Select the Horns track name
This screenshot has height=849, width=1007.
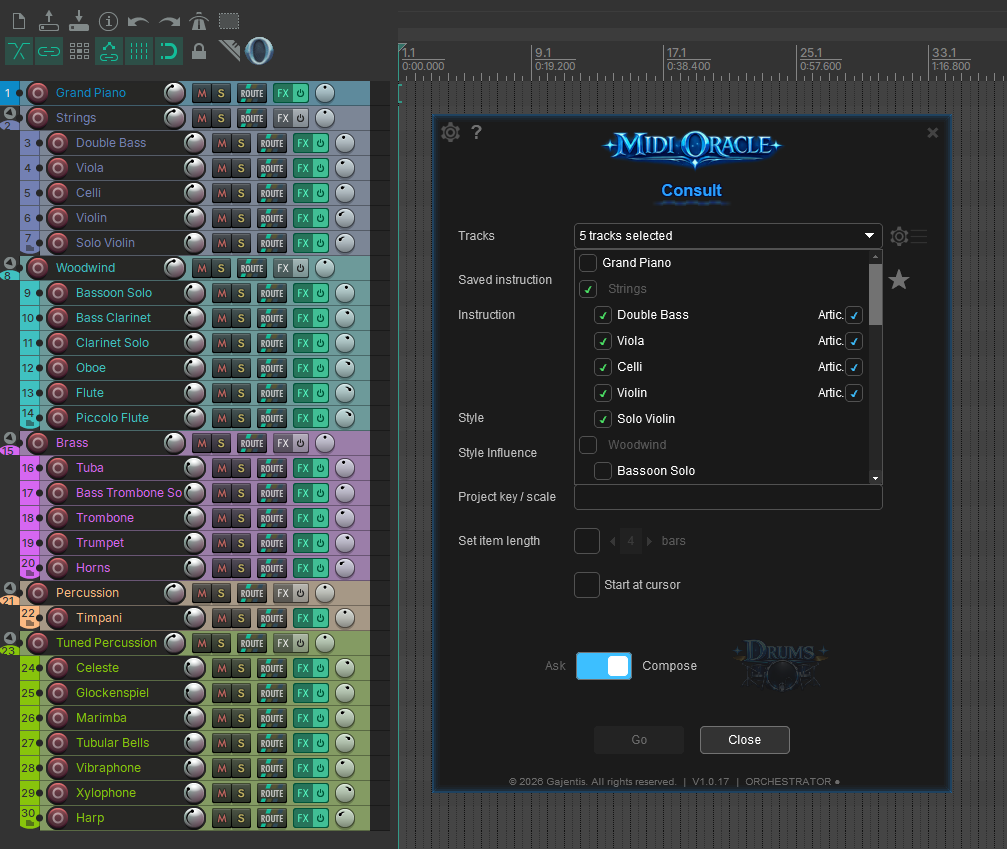[93, 568]
